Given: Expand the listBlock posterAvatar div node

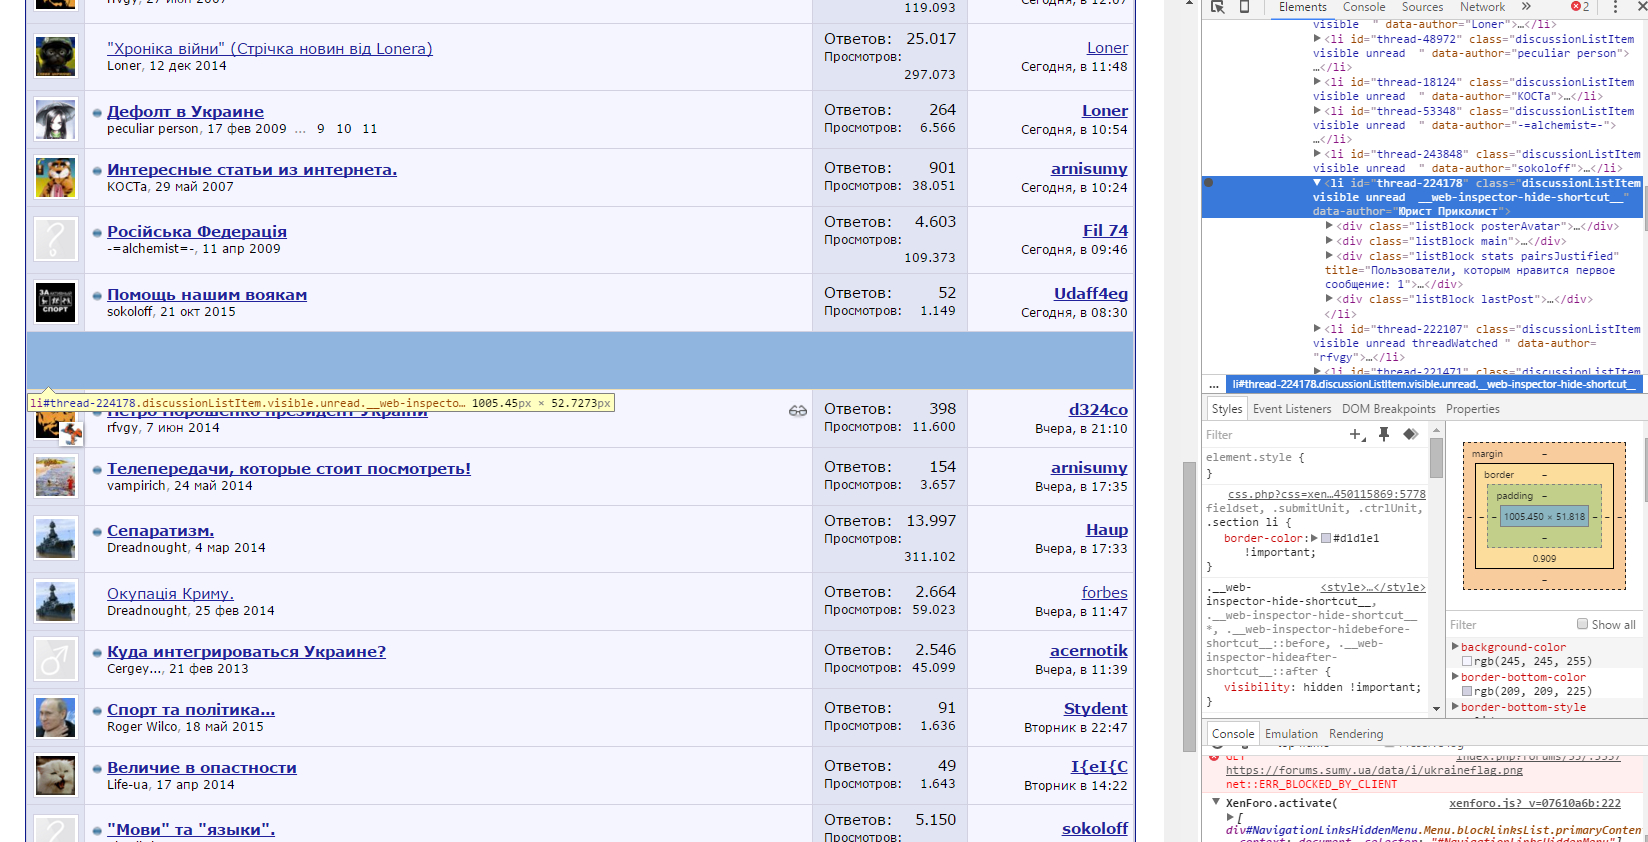Looking at the screenshot, I should coord(1329,226).
